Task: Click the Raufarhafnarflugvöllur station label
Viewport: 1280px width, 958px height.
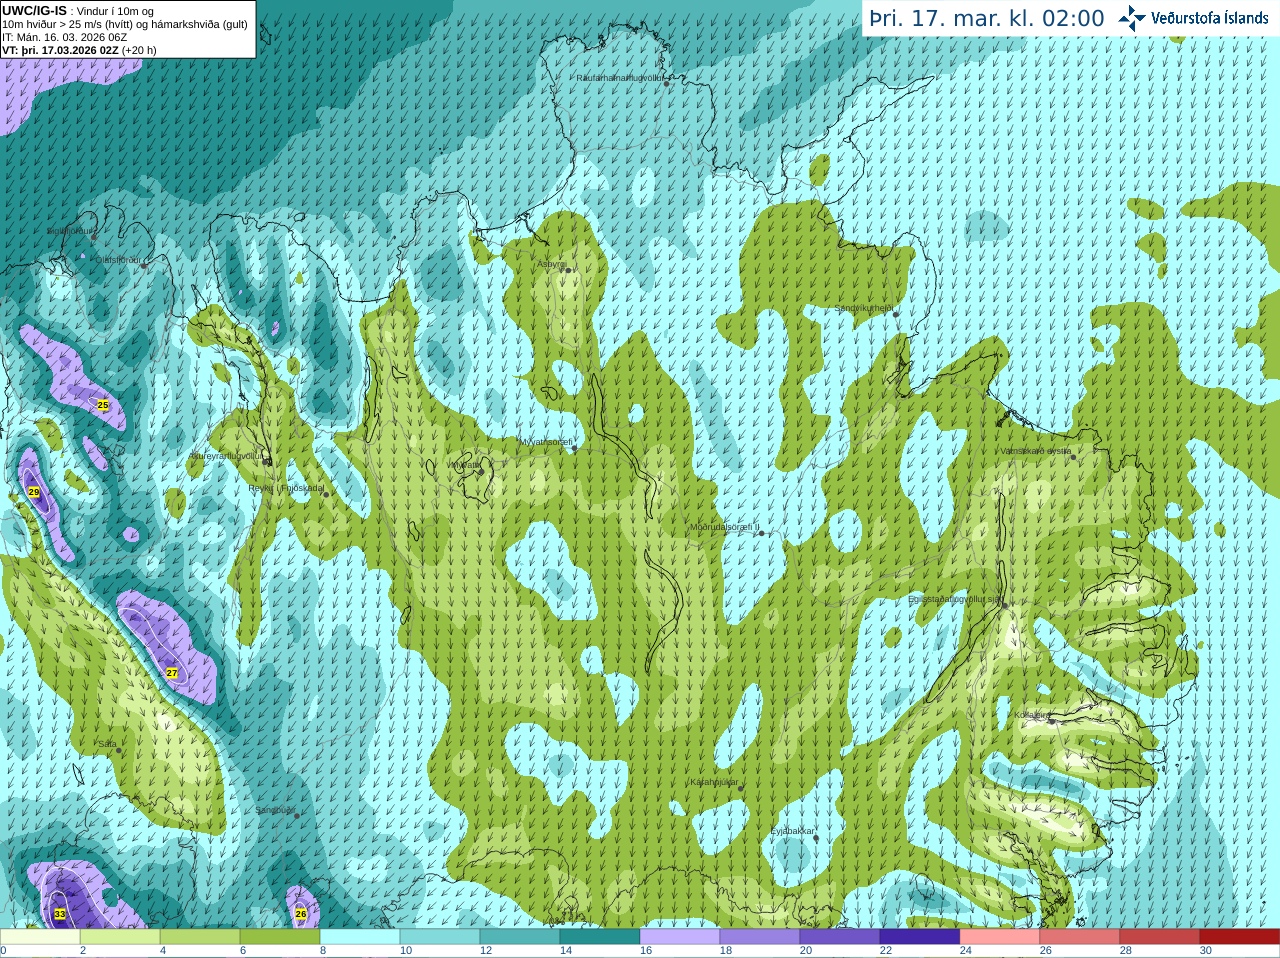Action: coord(620,78)
